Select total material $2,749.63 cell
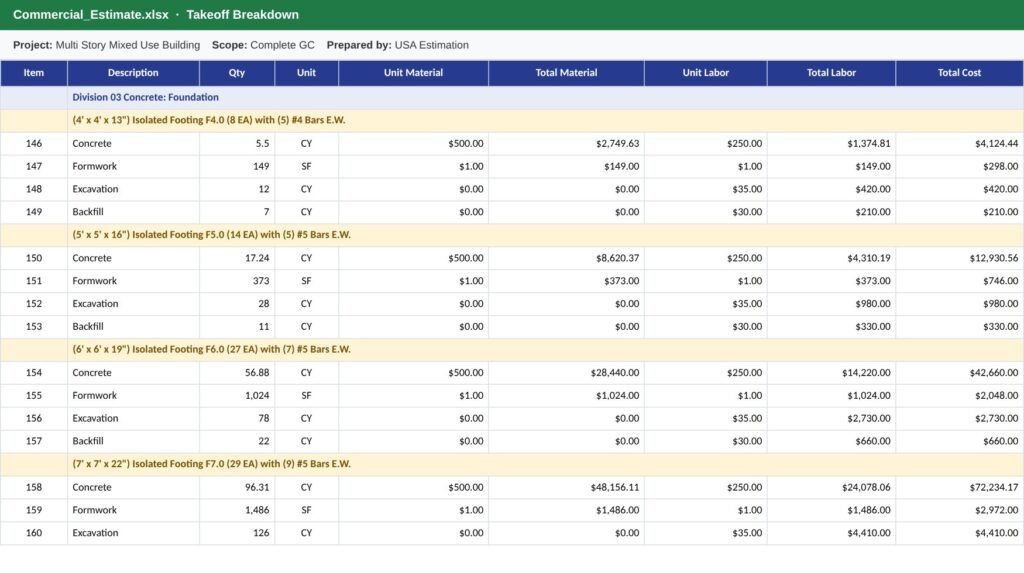The height and width of the screenshot is (573, 1024). pyautogui.click(x=566, y=144)
